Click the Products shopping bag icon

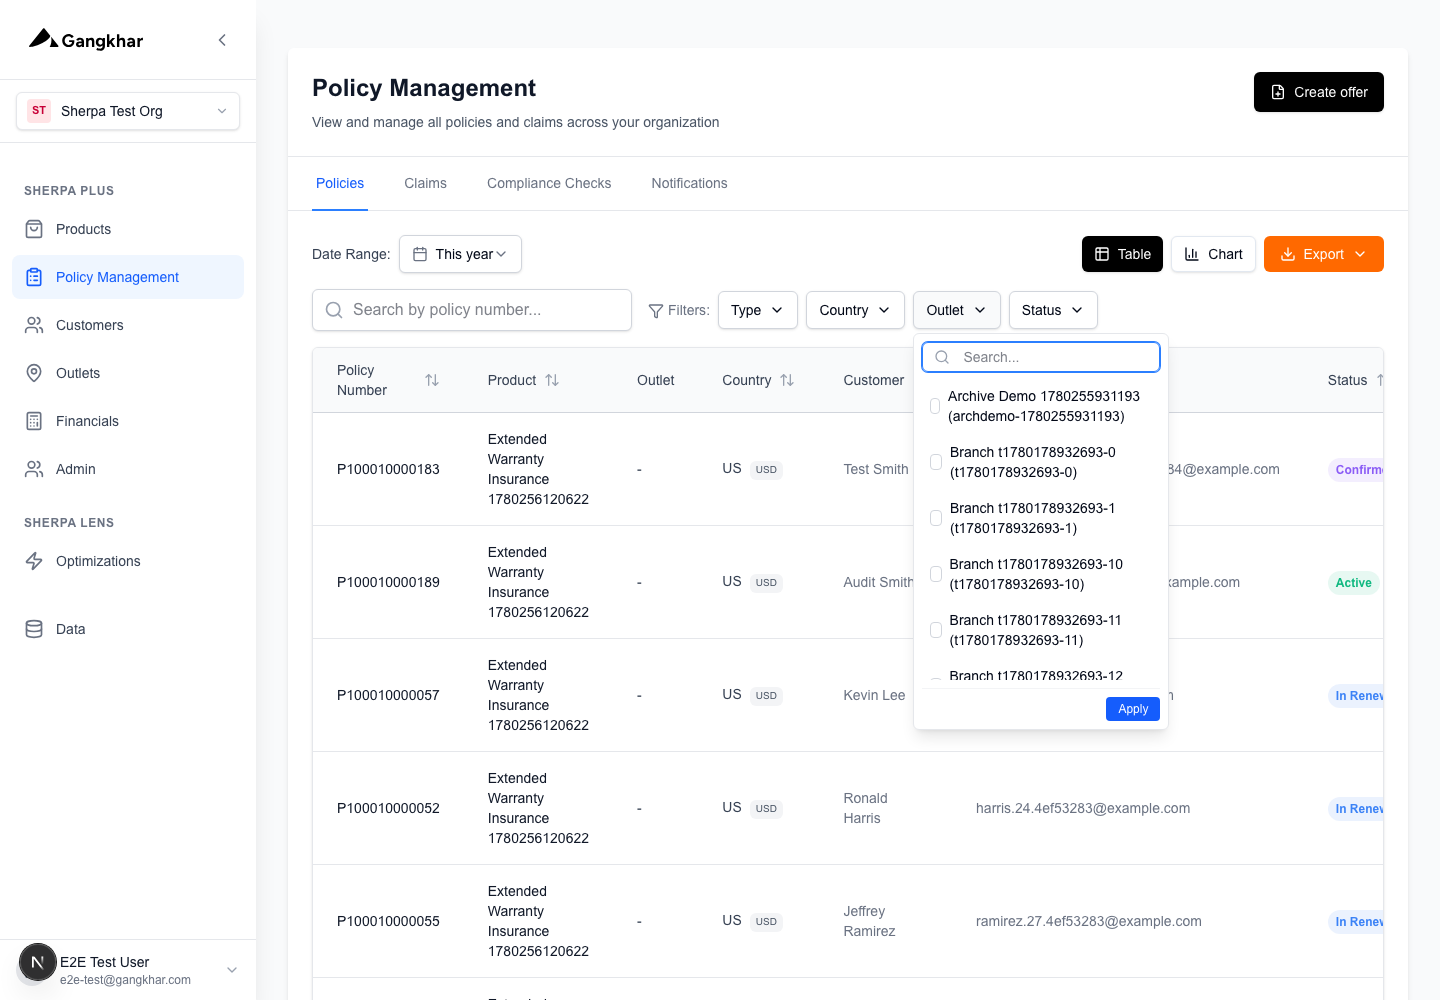(34, 229)
